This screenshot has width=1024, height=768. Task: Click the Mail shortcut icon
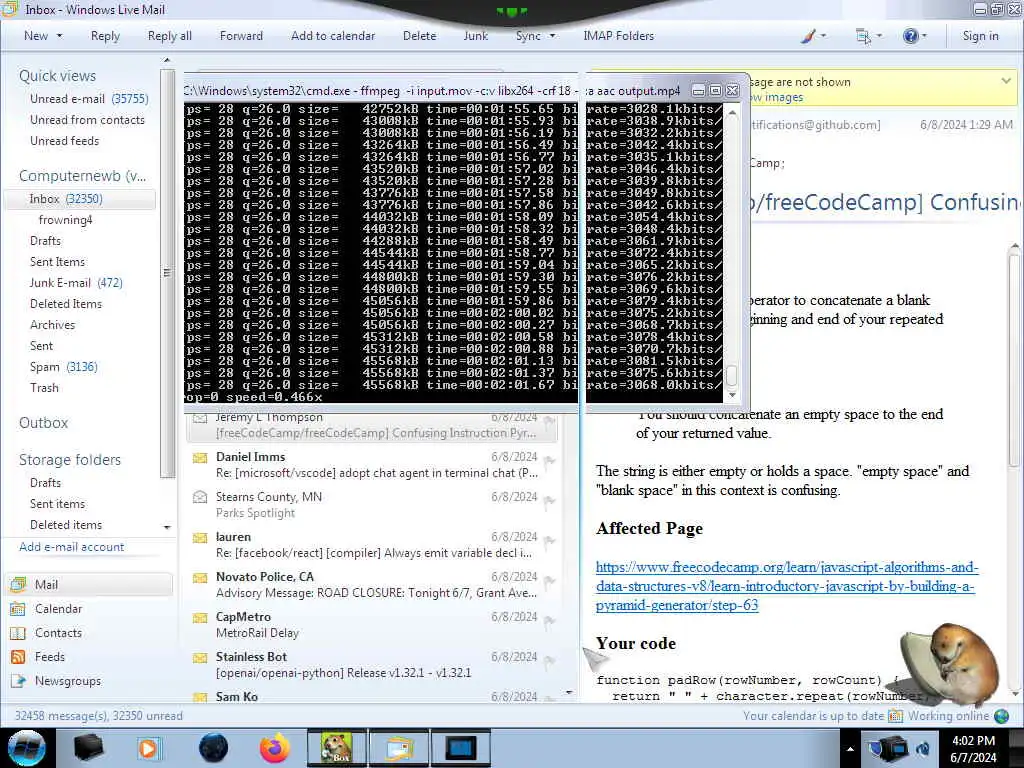coord(18,584)
